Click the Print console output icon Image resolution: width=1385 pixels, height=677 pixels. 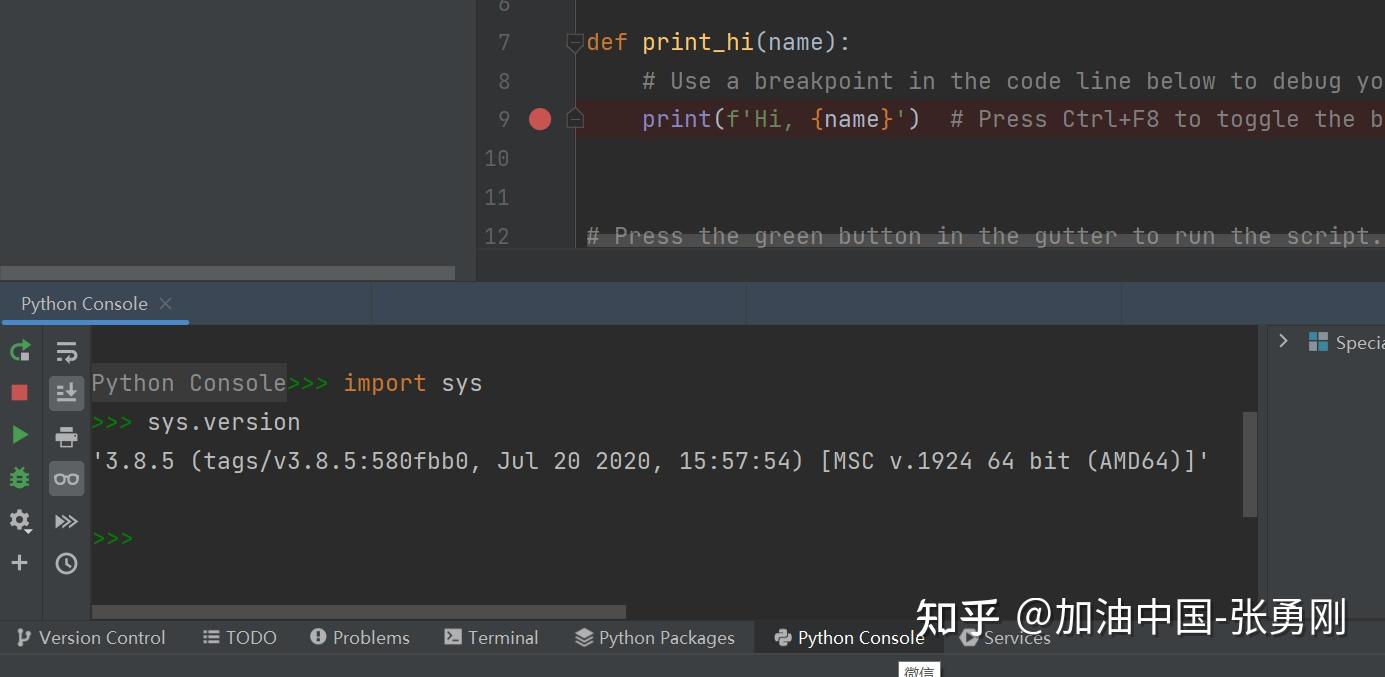(x=66, y=435)
